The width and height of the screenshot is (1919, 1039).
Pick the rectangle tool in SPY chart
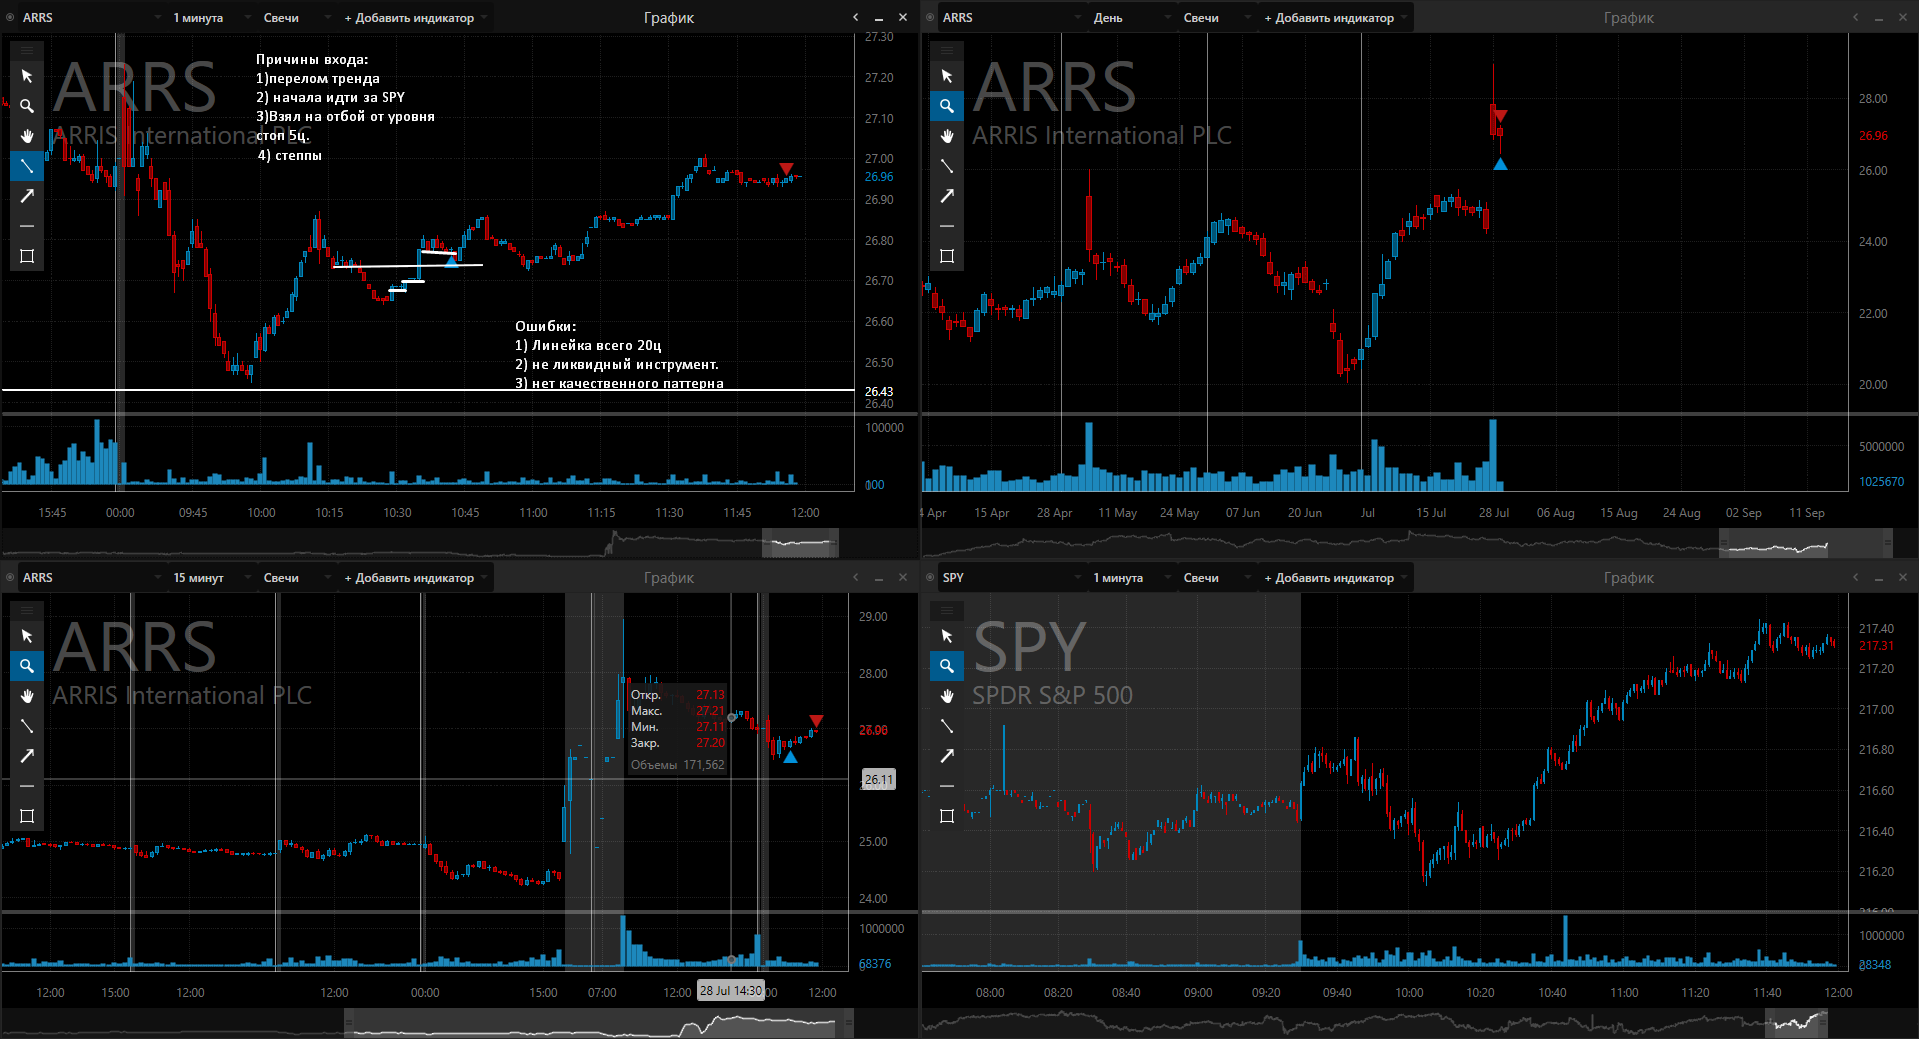tap(947, 816)
